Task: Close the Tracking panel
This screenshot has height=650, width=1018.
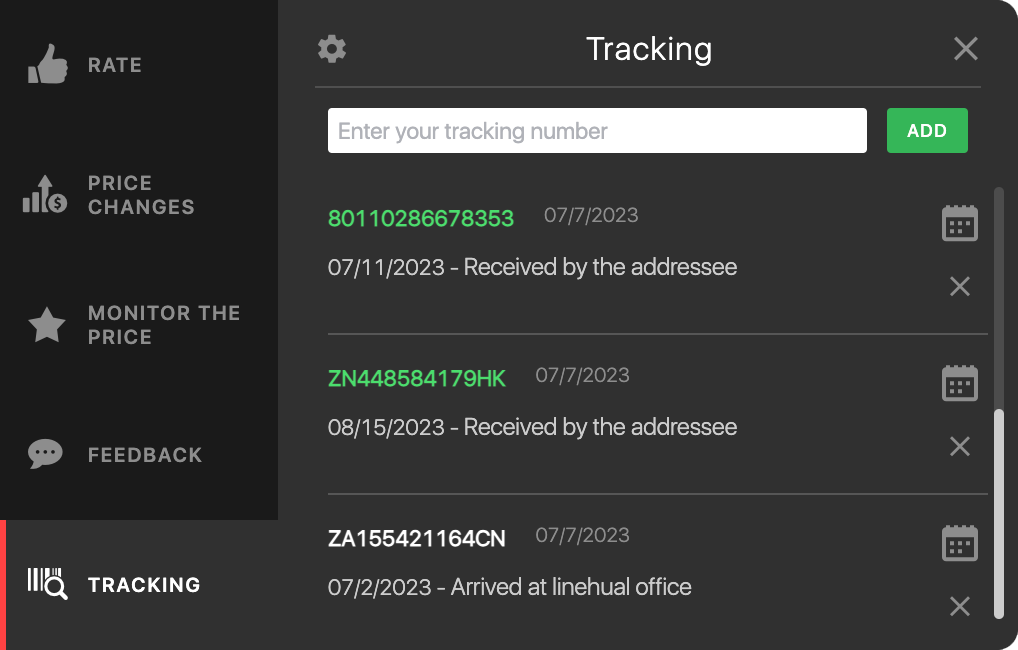Action: [x=965, y=49]
